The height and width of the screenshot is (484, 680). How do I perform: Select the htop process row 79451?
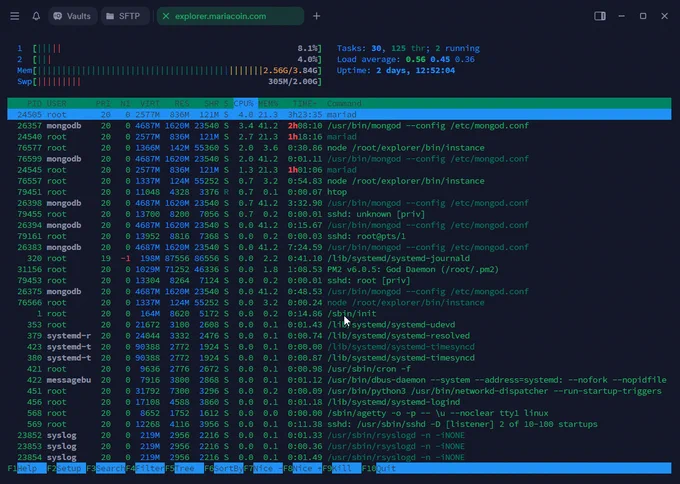coord(339,192)
